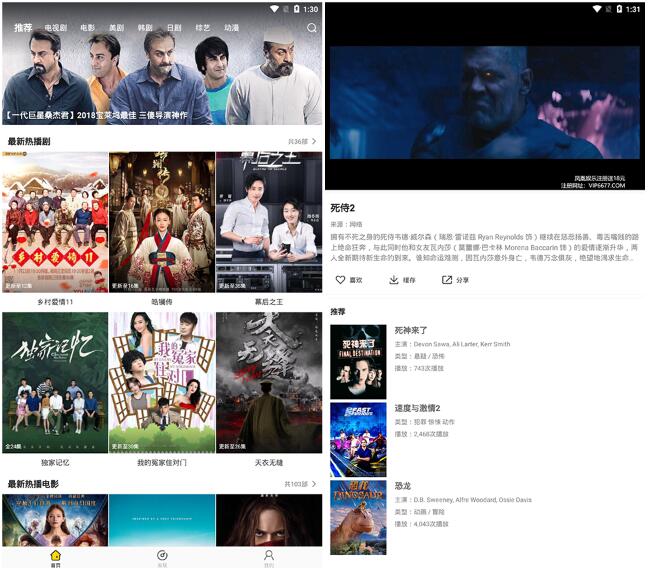Expand 共103部 chevron for 最新热播电影
The height and width of the screenshot is (568, 648).
click(x=314, y=484)
